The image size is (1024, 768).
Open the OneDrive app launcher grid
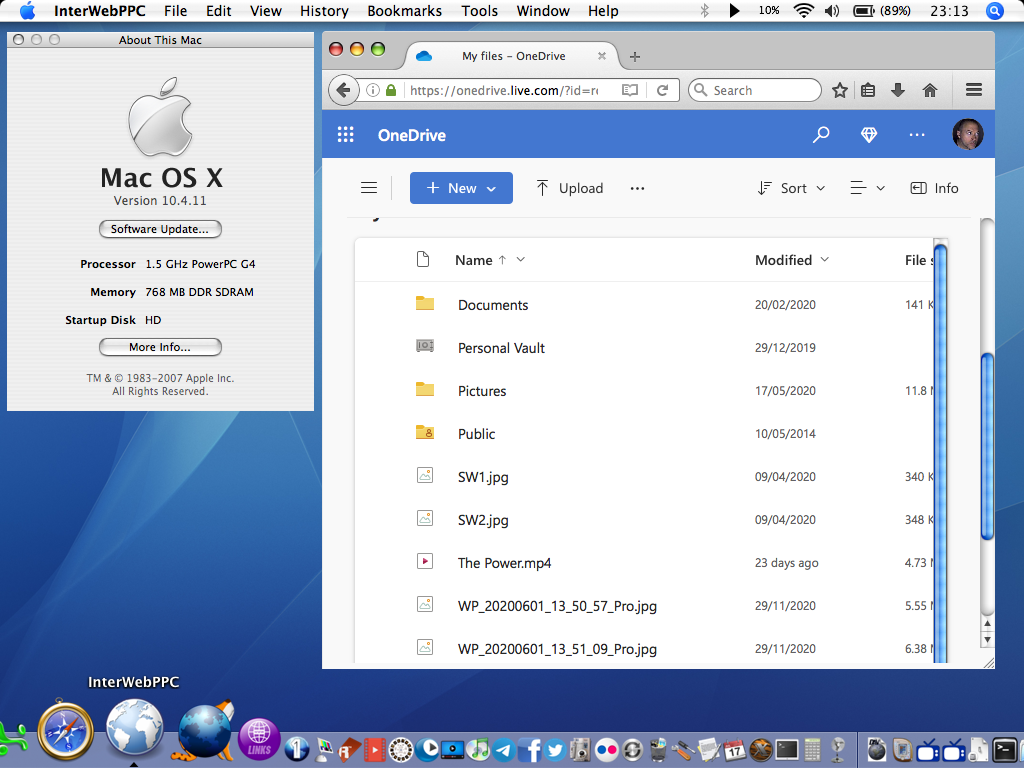point(345,135)
